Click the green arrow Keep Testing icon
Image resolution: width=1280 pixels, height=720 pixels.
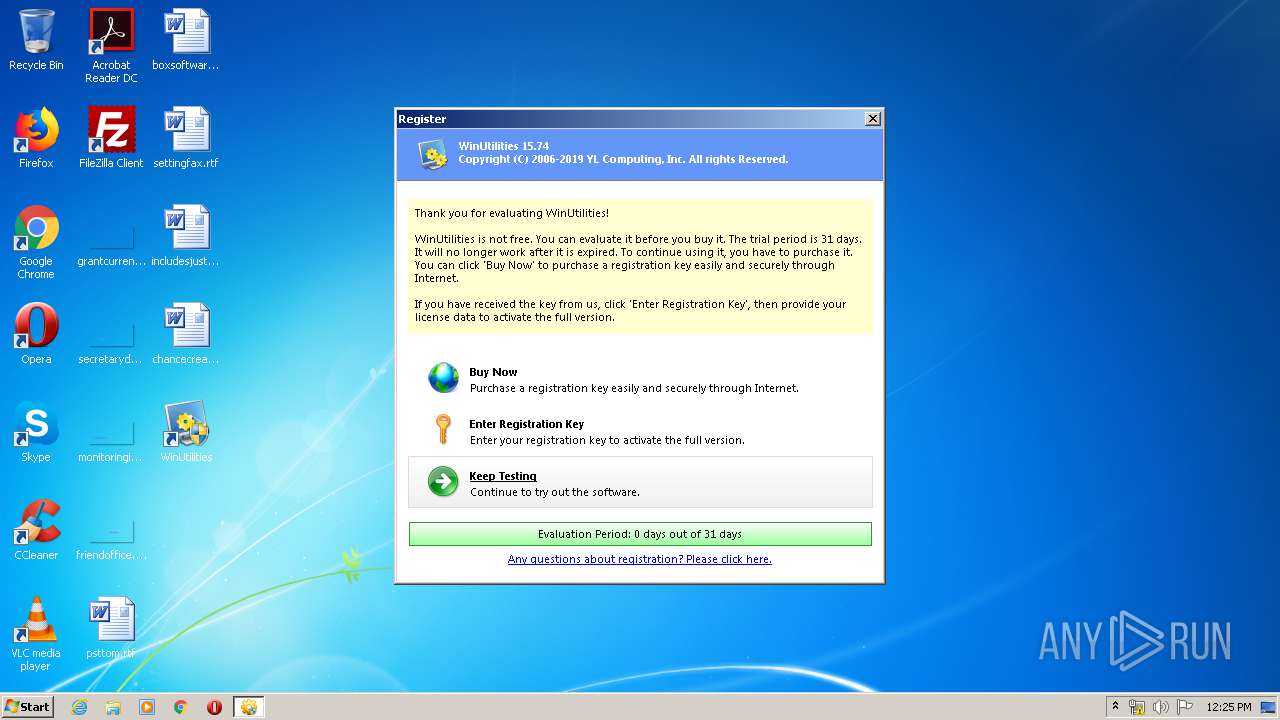coord(443,482)
